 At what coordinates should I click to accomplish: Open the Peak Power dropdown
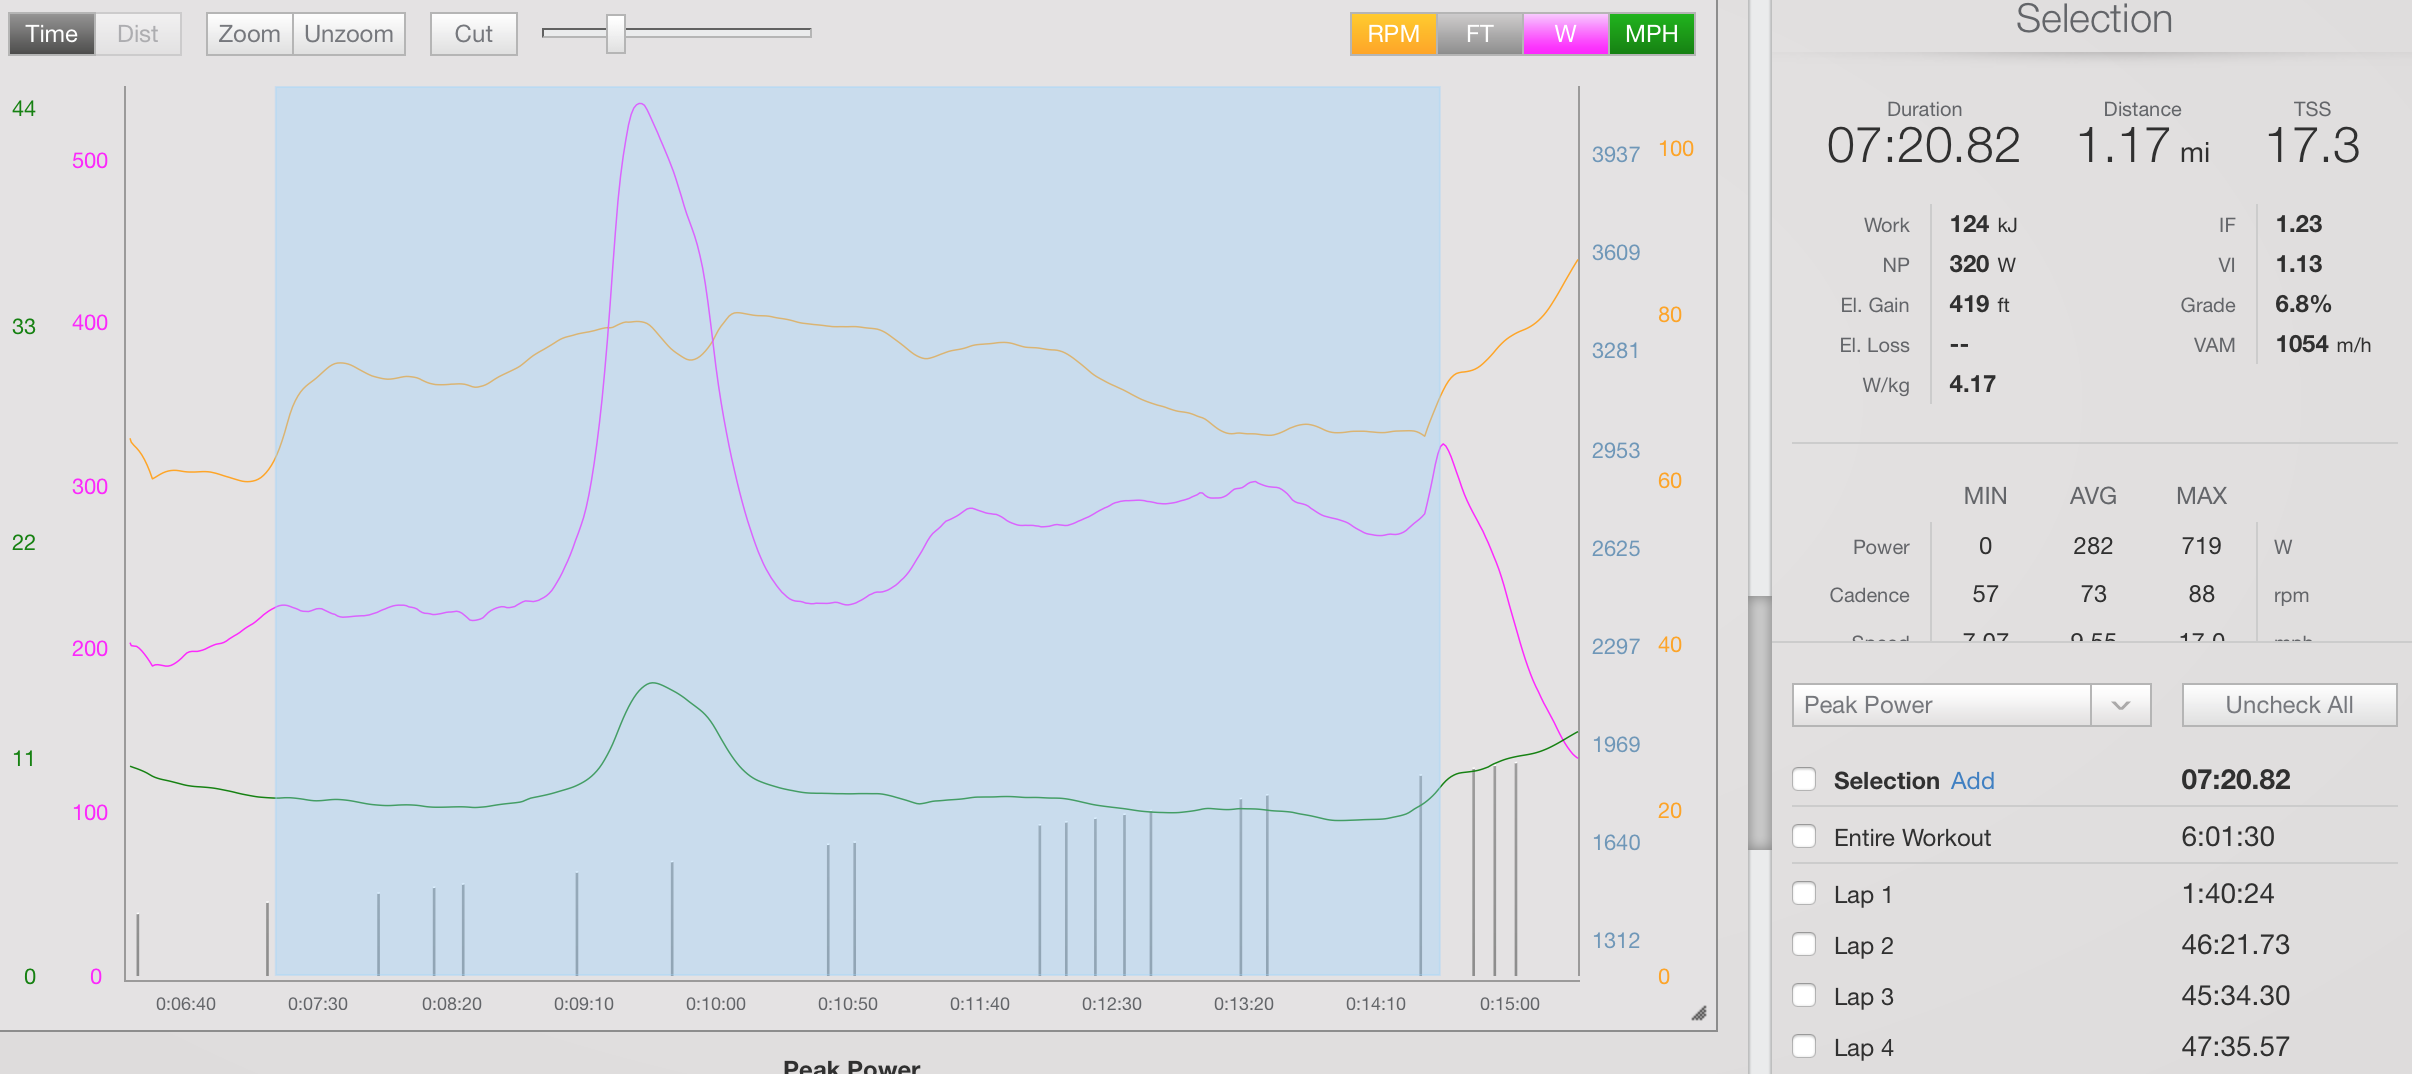(1940, 705)
